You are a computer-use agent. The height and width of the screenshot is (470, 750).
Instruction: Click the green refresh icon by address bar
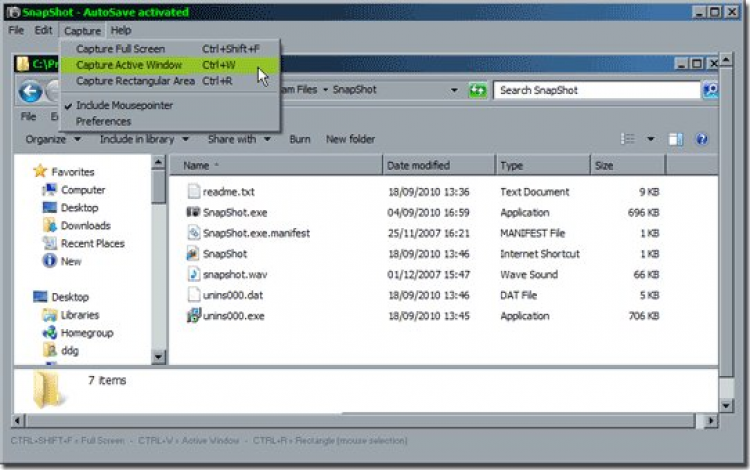[x=477, y=90]
